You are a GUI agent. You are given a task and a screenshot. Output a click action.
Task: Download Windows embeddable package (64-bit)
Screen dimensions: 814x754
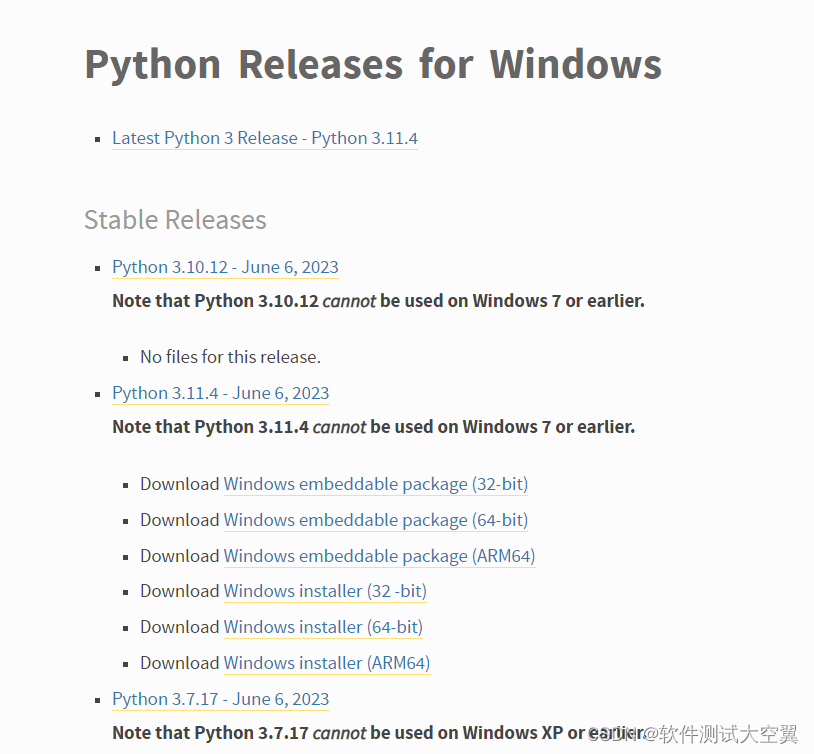[x=375, y=520]
